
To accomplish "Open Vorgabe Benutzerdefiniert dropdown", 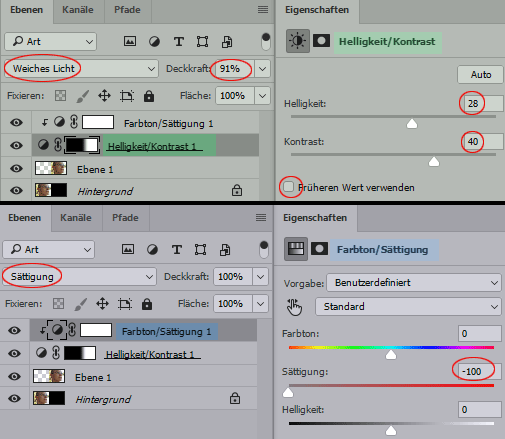I will [414, 283].
